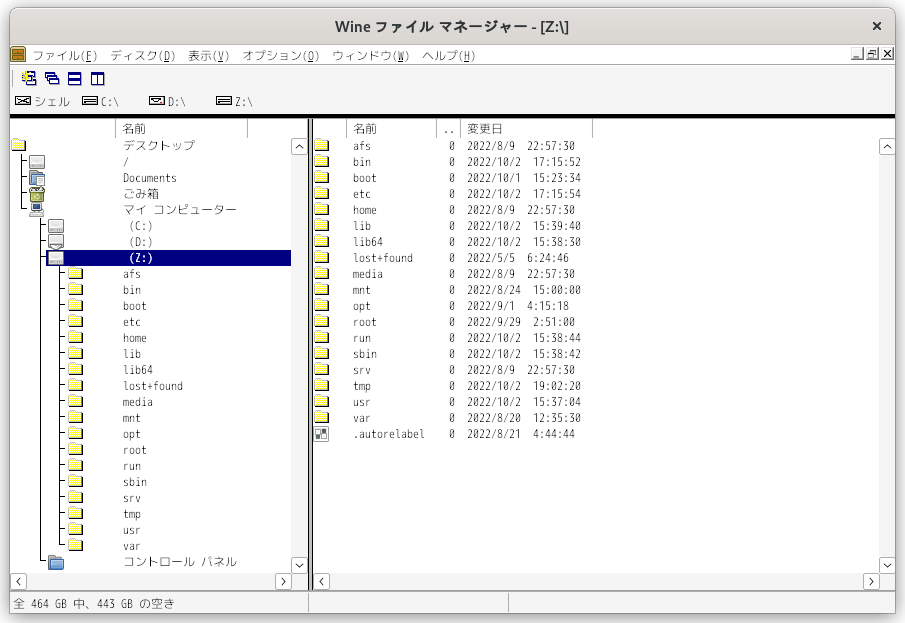This screenshot has height=623, width=905.
Task: Open the オプション(O) menu
Action: click(x=280, y=55)
